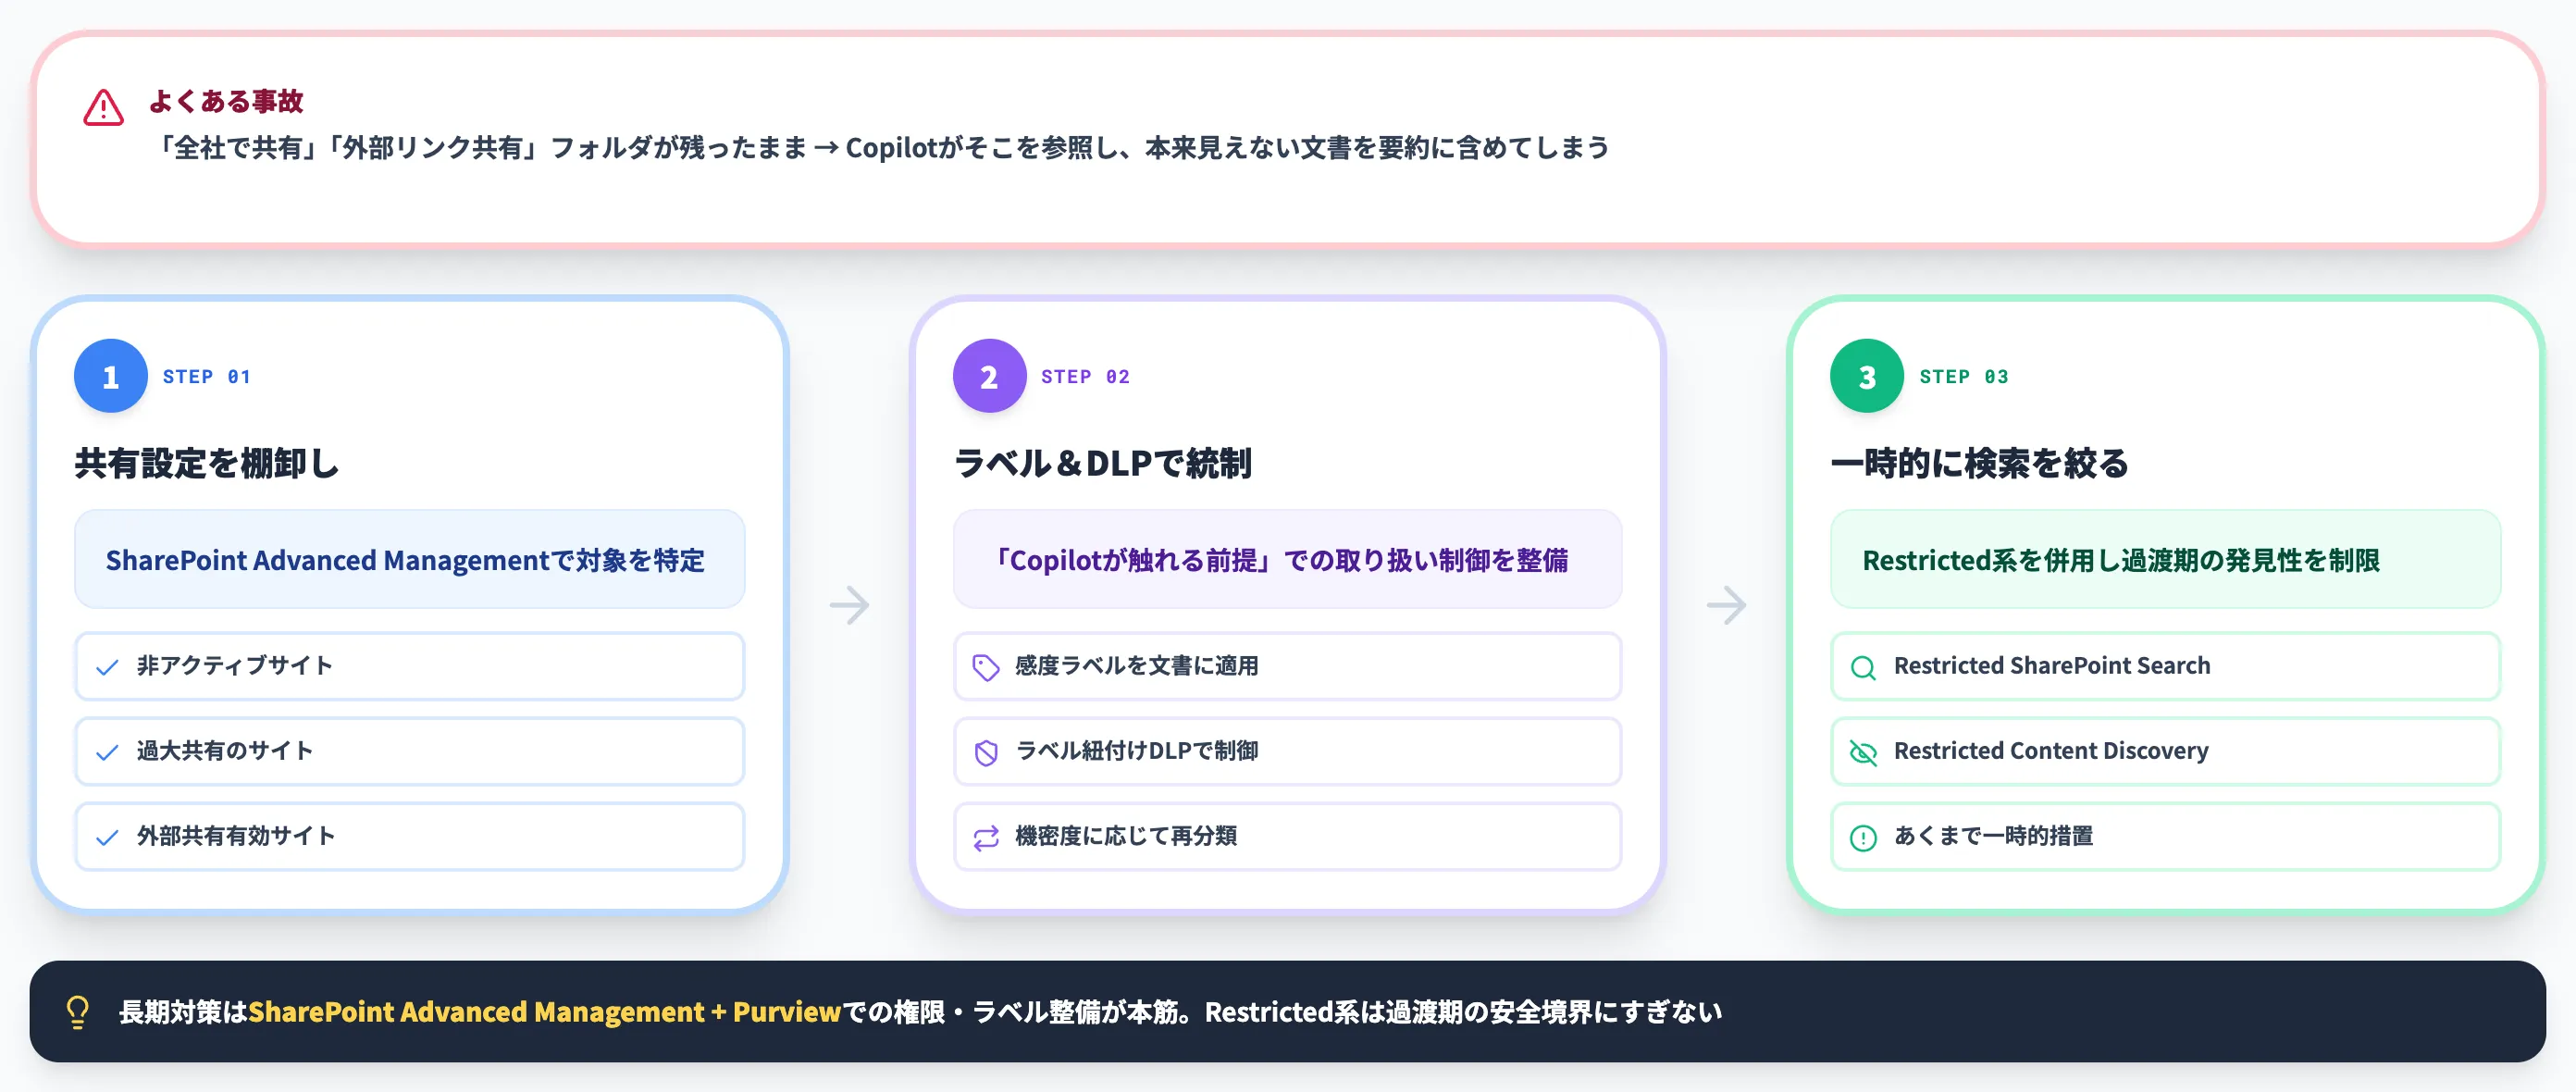Click the STEP 01 label

click(x=206, y=377)
